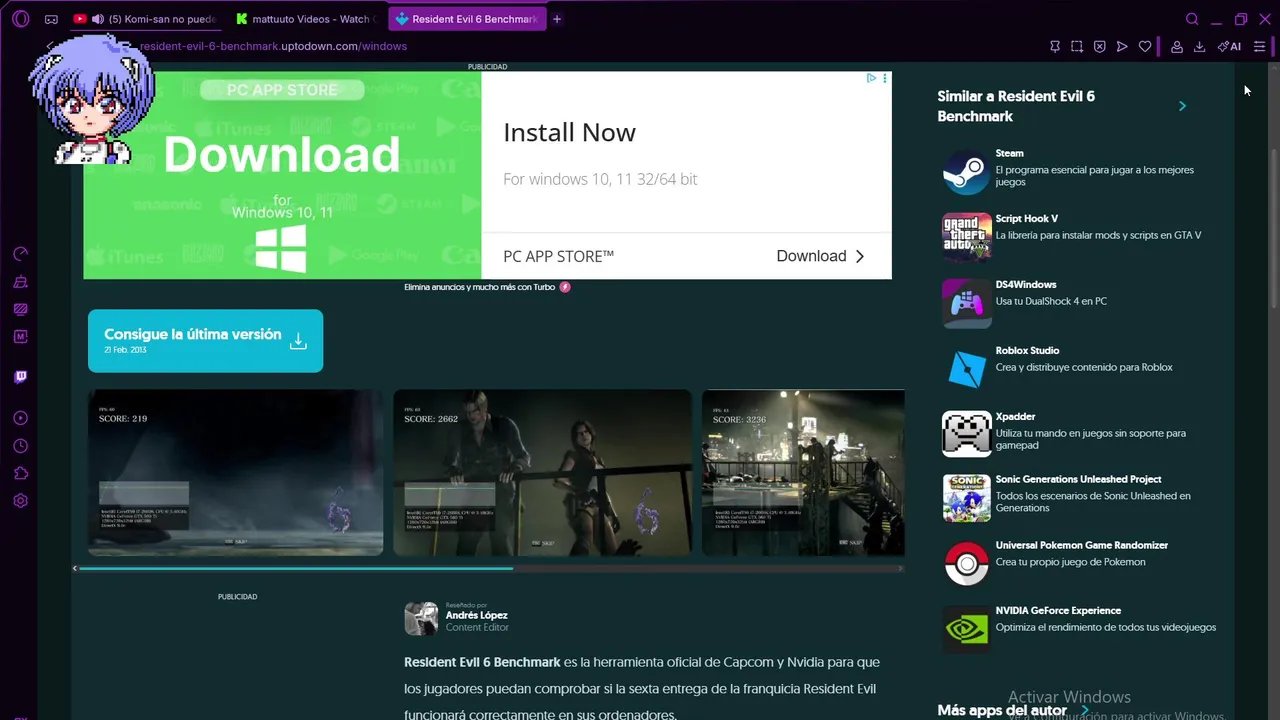1280x720 pixels.
Task: Open GX Control speedometer sidebar icon
Action: tap(20, 255)
